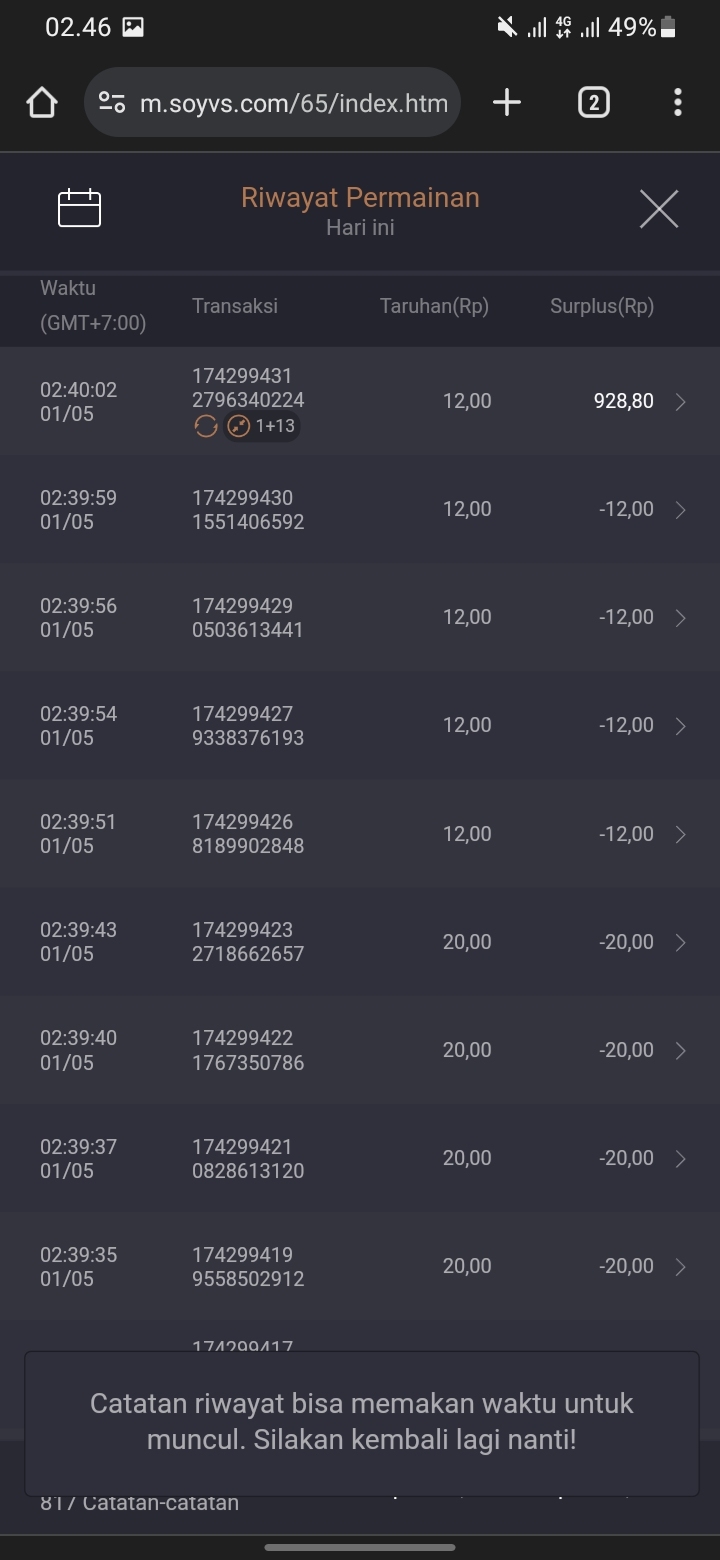This screenshot has height=1560, width=720.
Task: Tap the address bar URL m.soyvs.com
Action: point(293,102)
